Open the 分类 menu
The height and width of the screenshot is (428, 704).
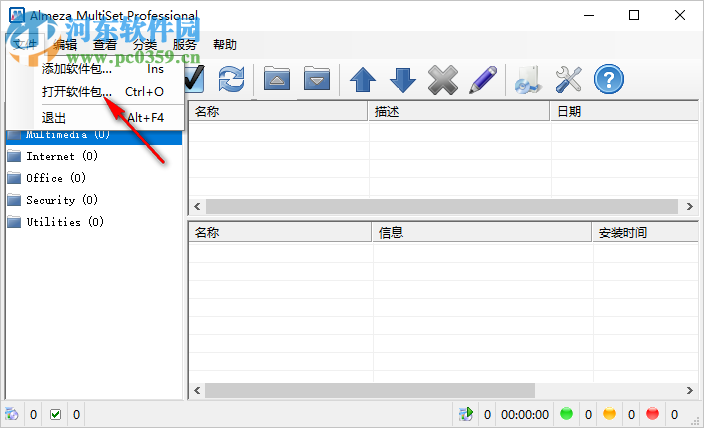(145, 44)
